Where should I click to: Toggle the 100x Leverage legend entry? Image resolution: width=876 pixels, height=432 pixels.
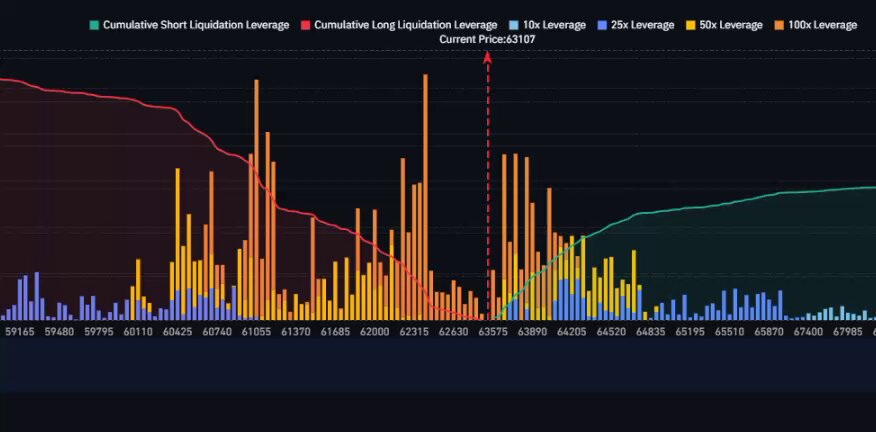[815, 25]
